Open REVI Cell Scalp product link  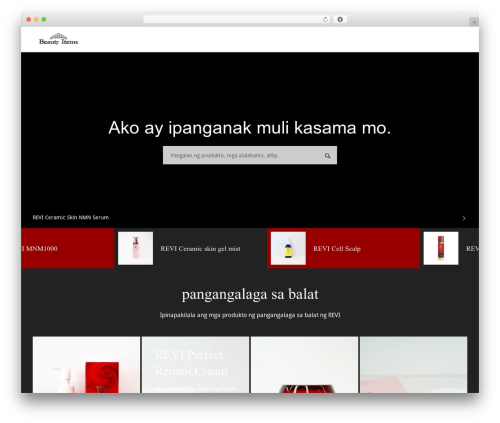pos(337,249)
